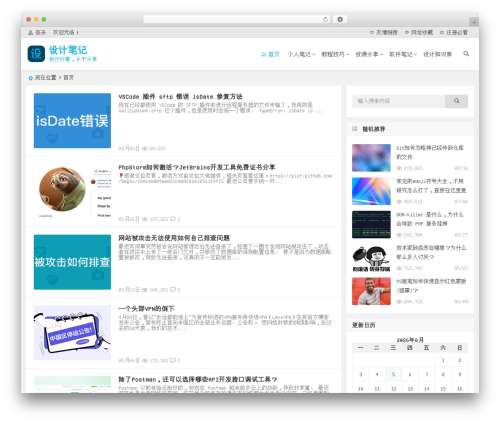This screenshot has height=423, width=500.
Task: Expand the 软件笔记 menu dropdown
Action: click(403, 54)
